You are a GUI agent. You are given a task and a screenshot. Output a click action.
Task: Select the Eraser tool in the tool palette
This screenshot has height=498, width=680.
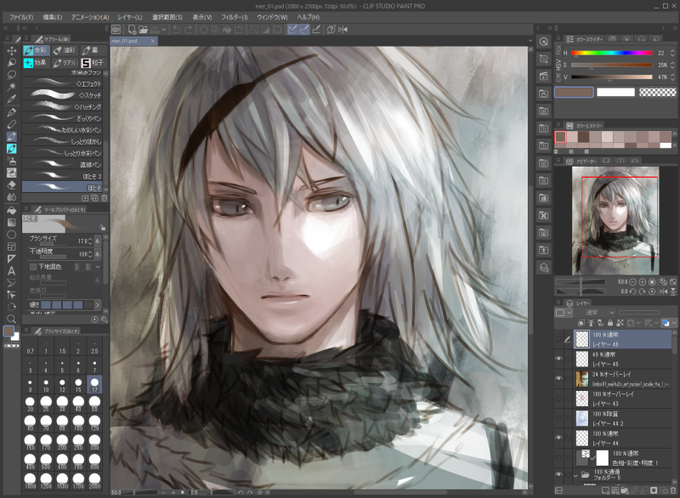[12, 185]
